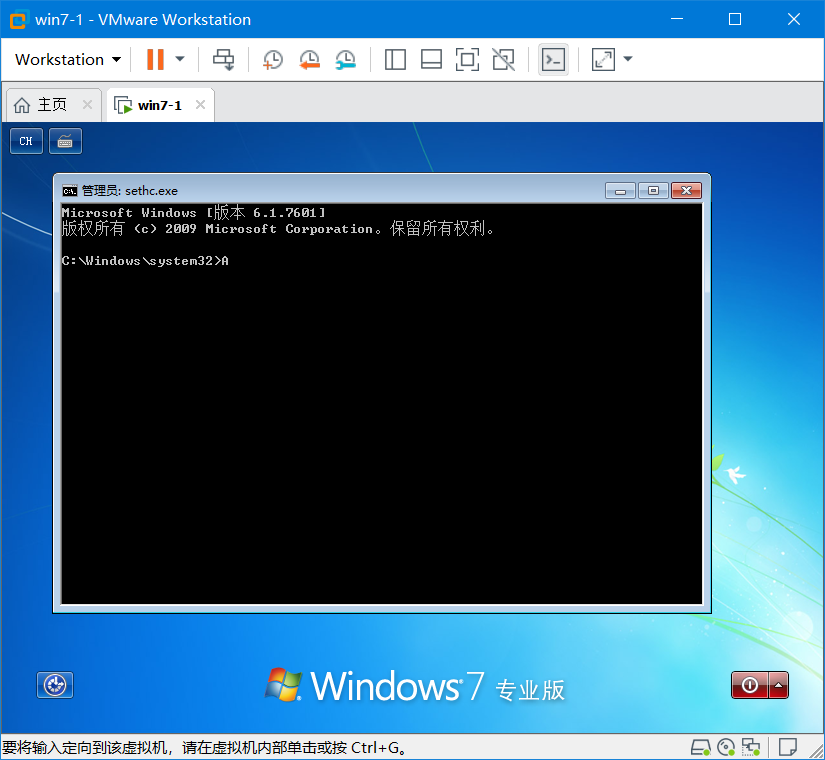825x760 pixels.
Task: Take a snapshot of this virtual machine
Action: (x=273, y=59)
